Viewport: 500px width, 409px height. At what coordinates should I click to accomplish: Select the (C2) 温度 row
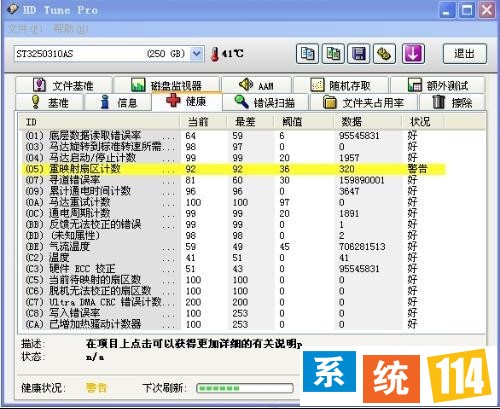pyautogui.click(x=233, y=258)
